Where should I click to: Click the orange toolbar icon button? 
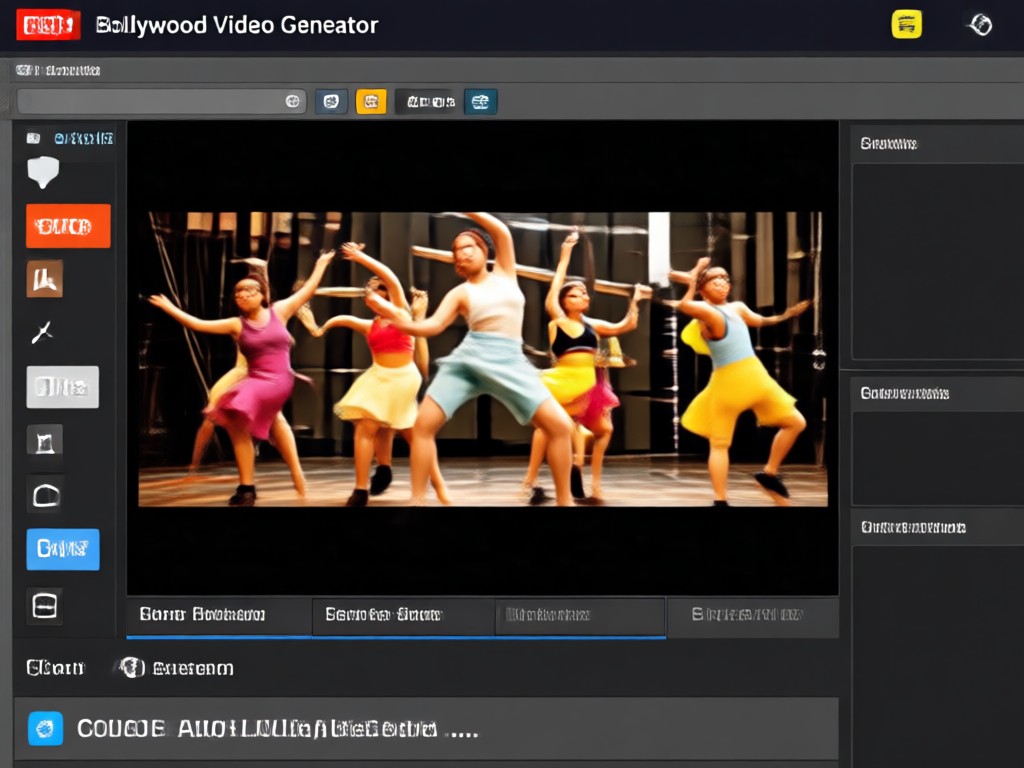tap(371, 101)
